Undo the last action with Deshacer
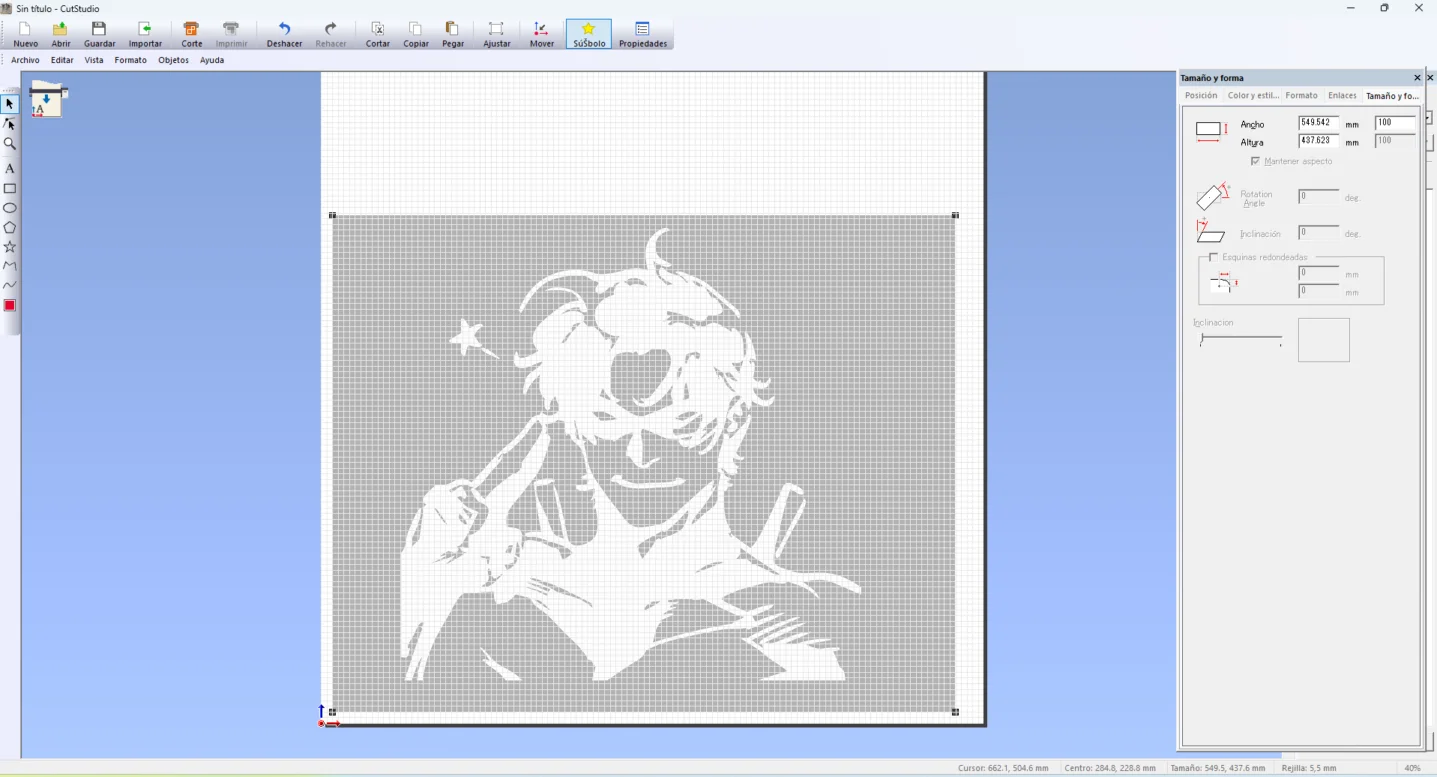This screenshot has width=1437, height=777. pyautogui.click(x=284, y=34)
